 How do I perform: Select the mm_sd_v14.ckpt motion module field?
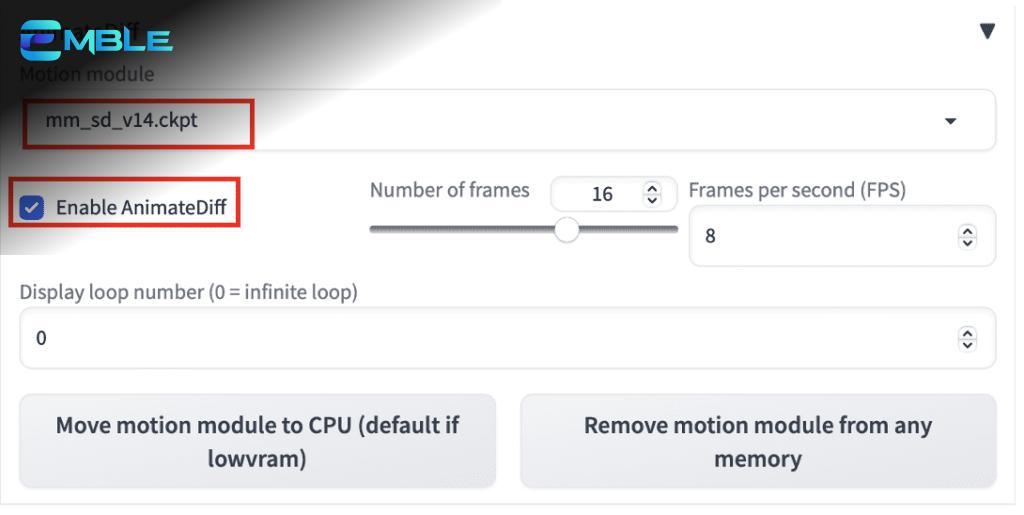point(508,120)
